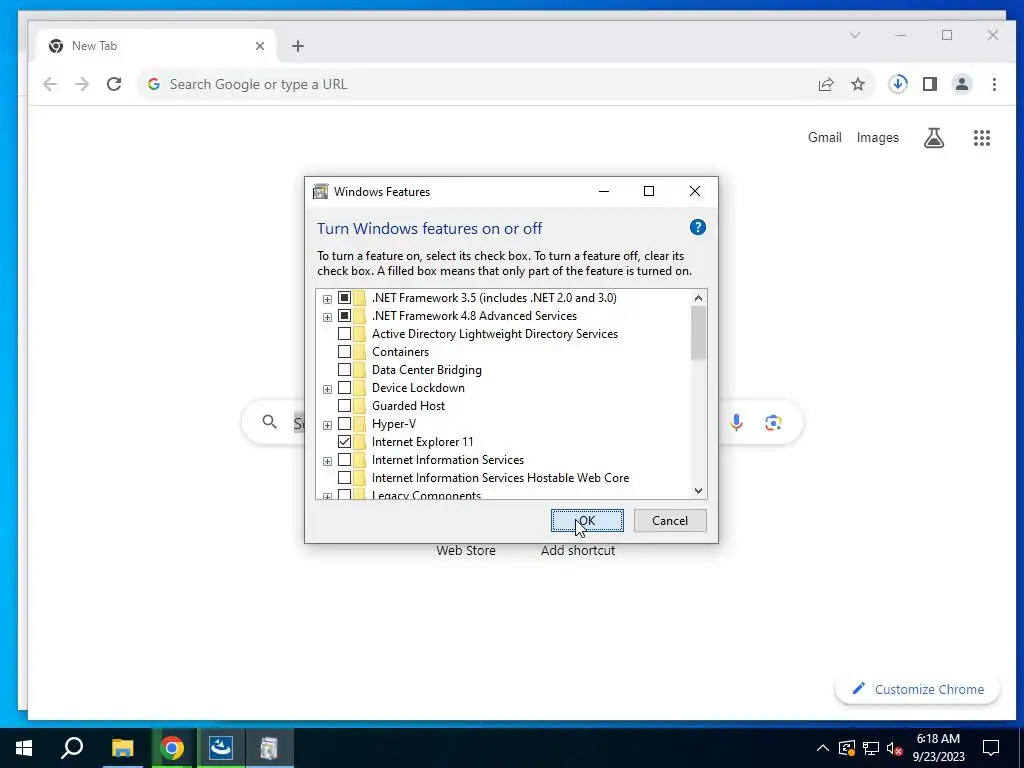This screenshot has width=1024, height=768.
Task: Check Internet Information Services Hostable Web Core
Action: pyautogui.click(x=344, y=478)
